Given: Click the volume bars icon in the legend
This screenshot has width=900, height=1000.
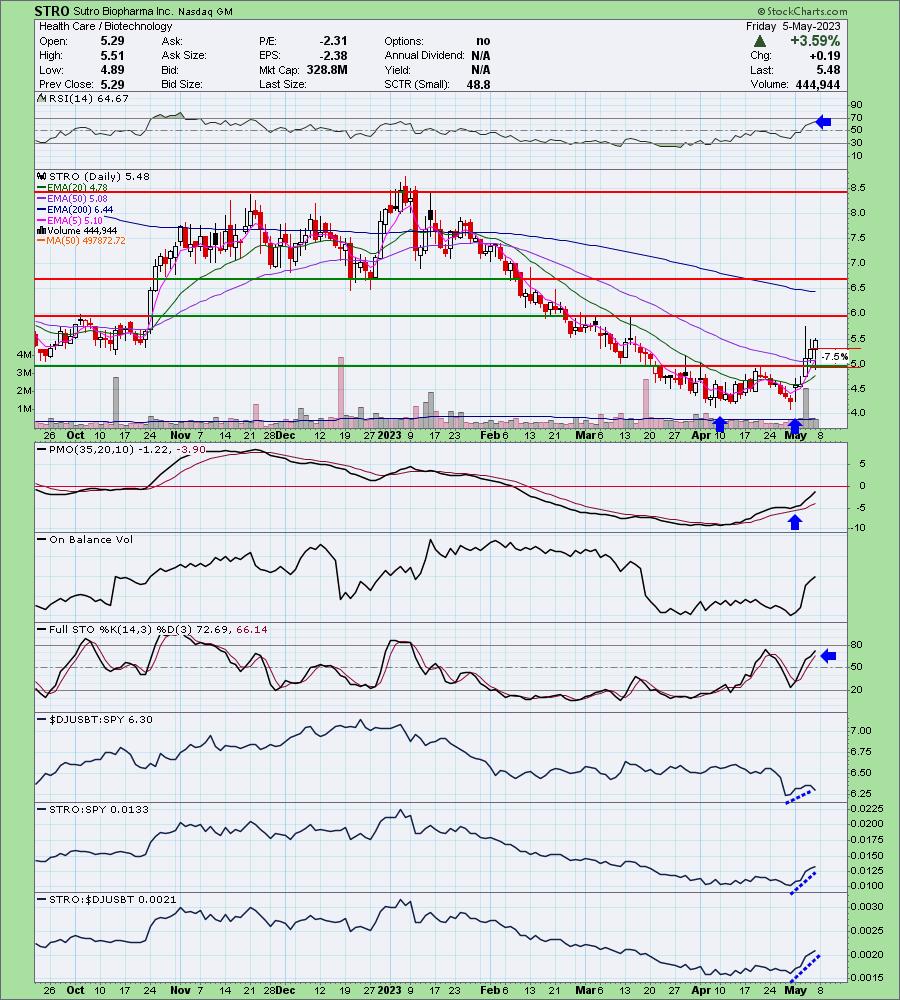Looking at the screenshot, I should 41,230.
